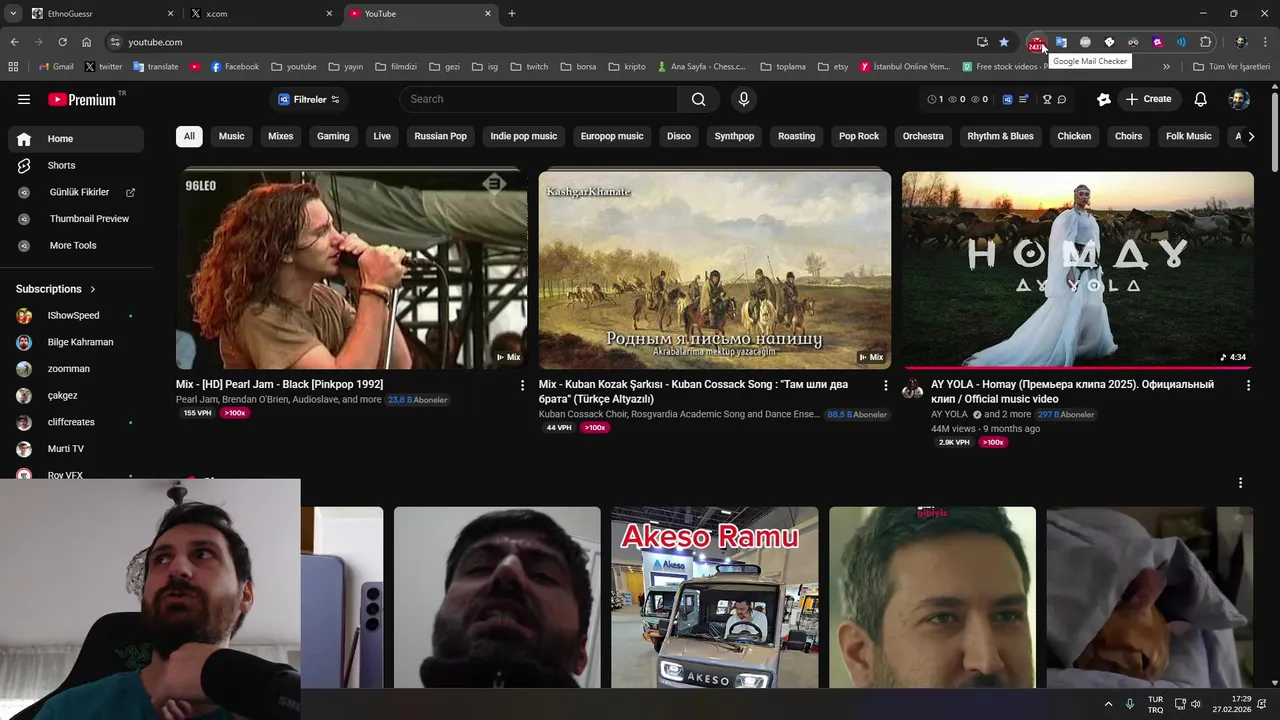
Task: Expand the Subscriptions section
Action: tap(56, 289)
